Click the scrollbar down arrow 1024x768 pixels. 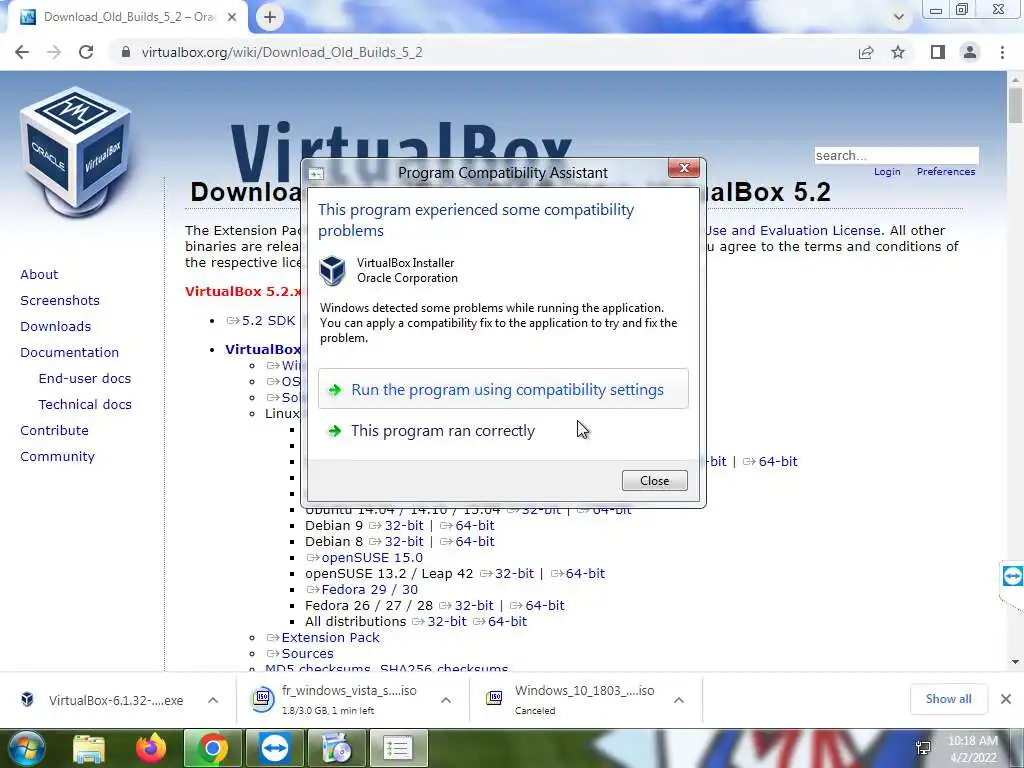coord(1015,662)
